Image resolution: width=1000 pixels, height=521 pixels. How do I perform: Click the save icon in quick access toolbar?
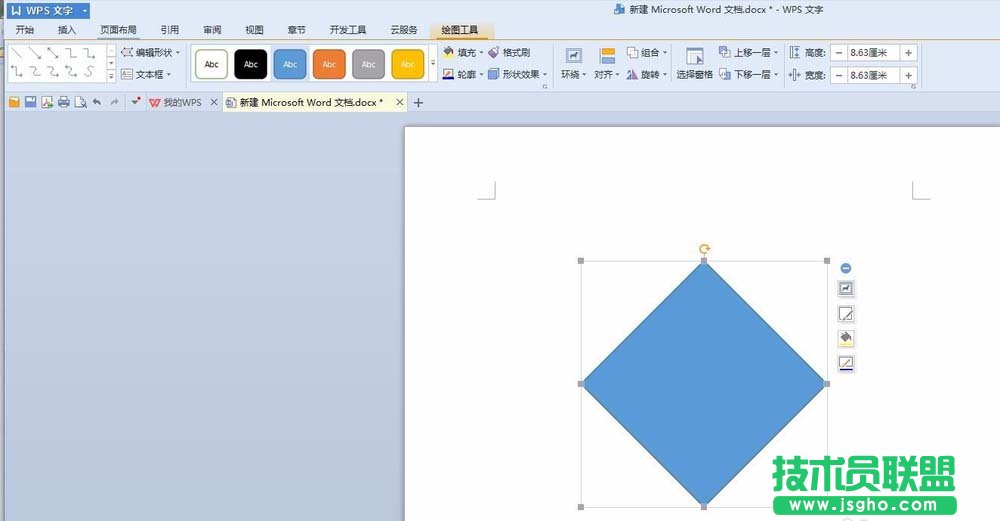31,102
